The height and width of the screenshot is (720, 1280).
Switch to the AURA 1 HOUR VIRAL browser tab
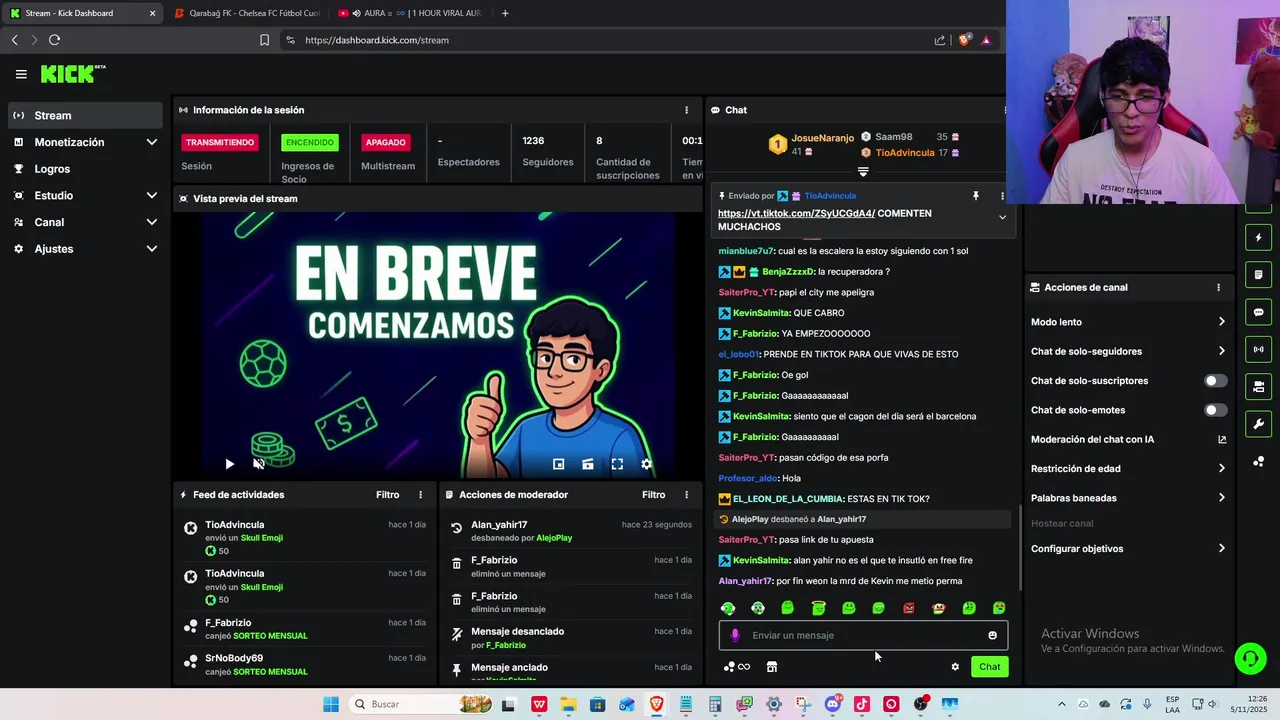pyautogui.click(x=409, y=13)
